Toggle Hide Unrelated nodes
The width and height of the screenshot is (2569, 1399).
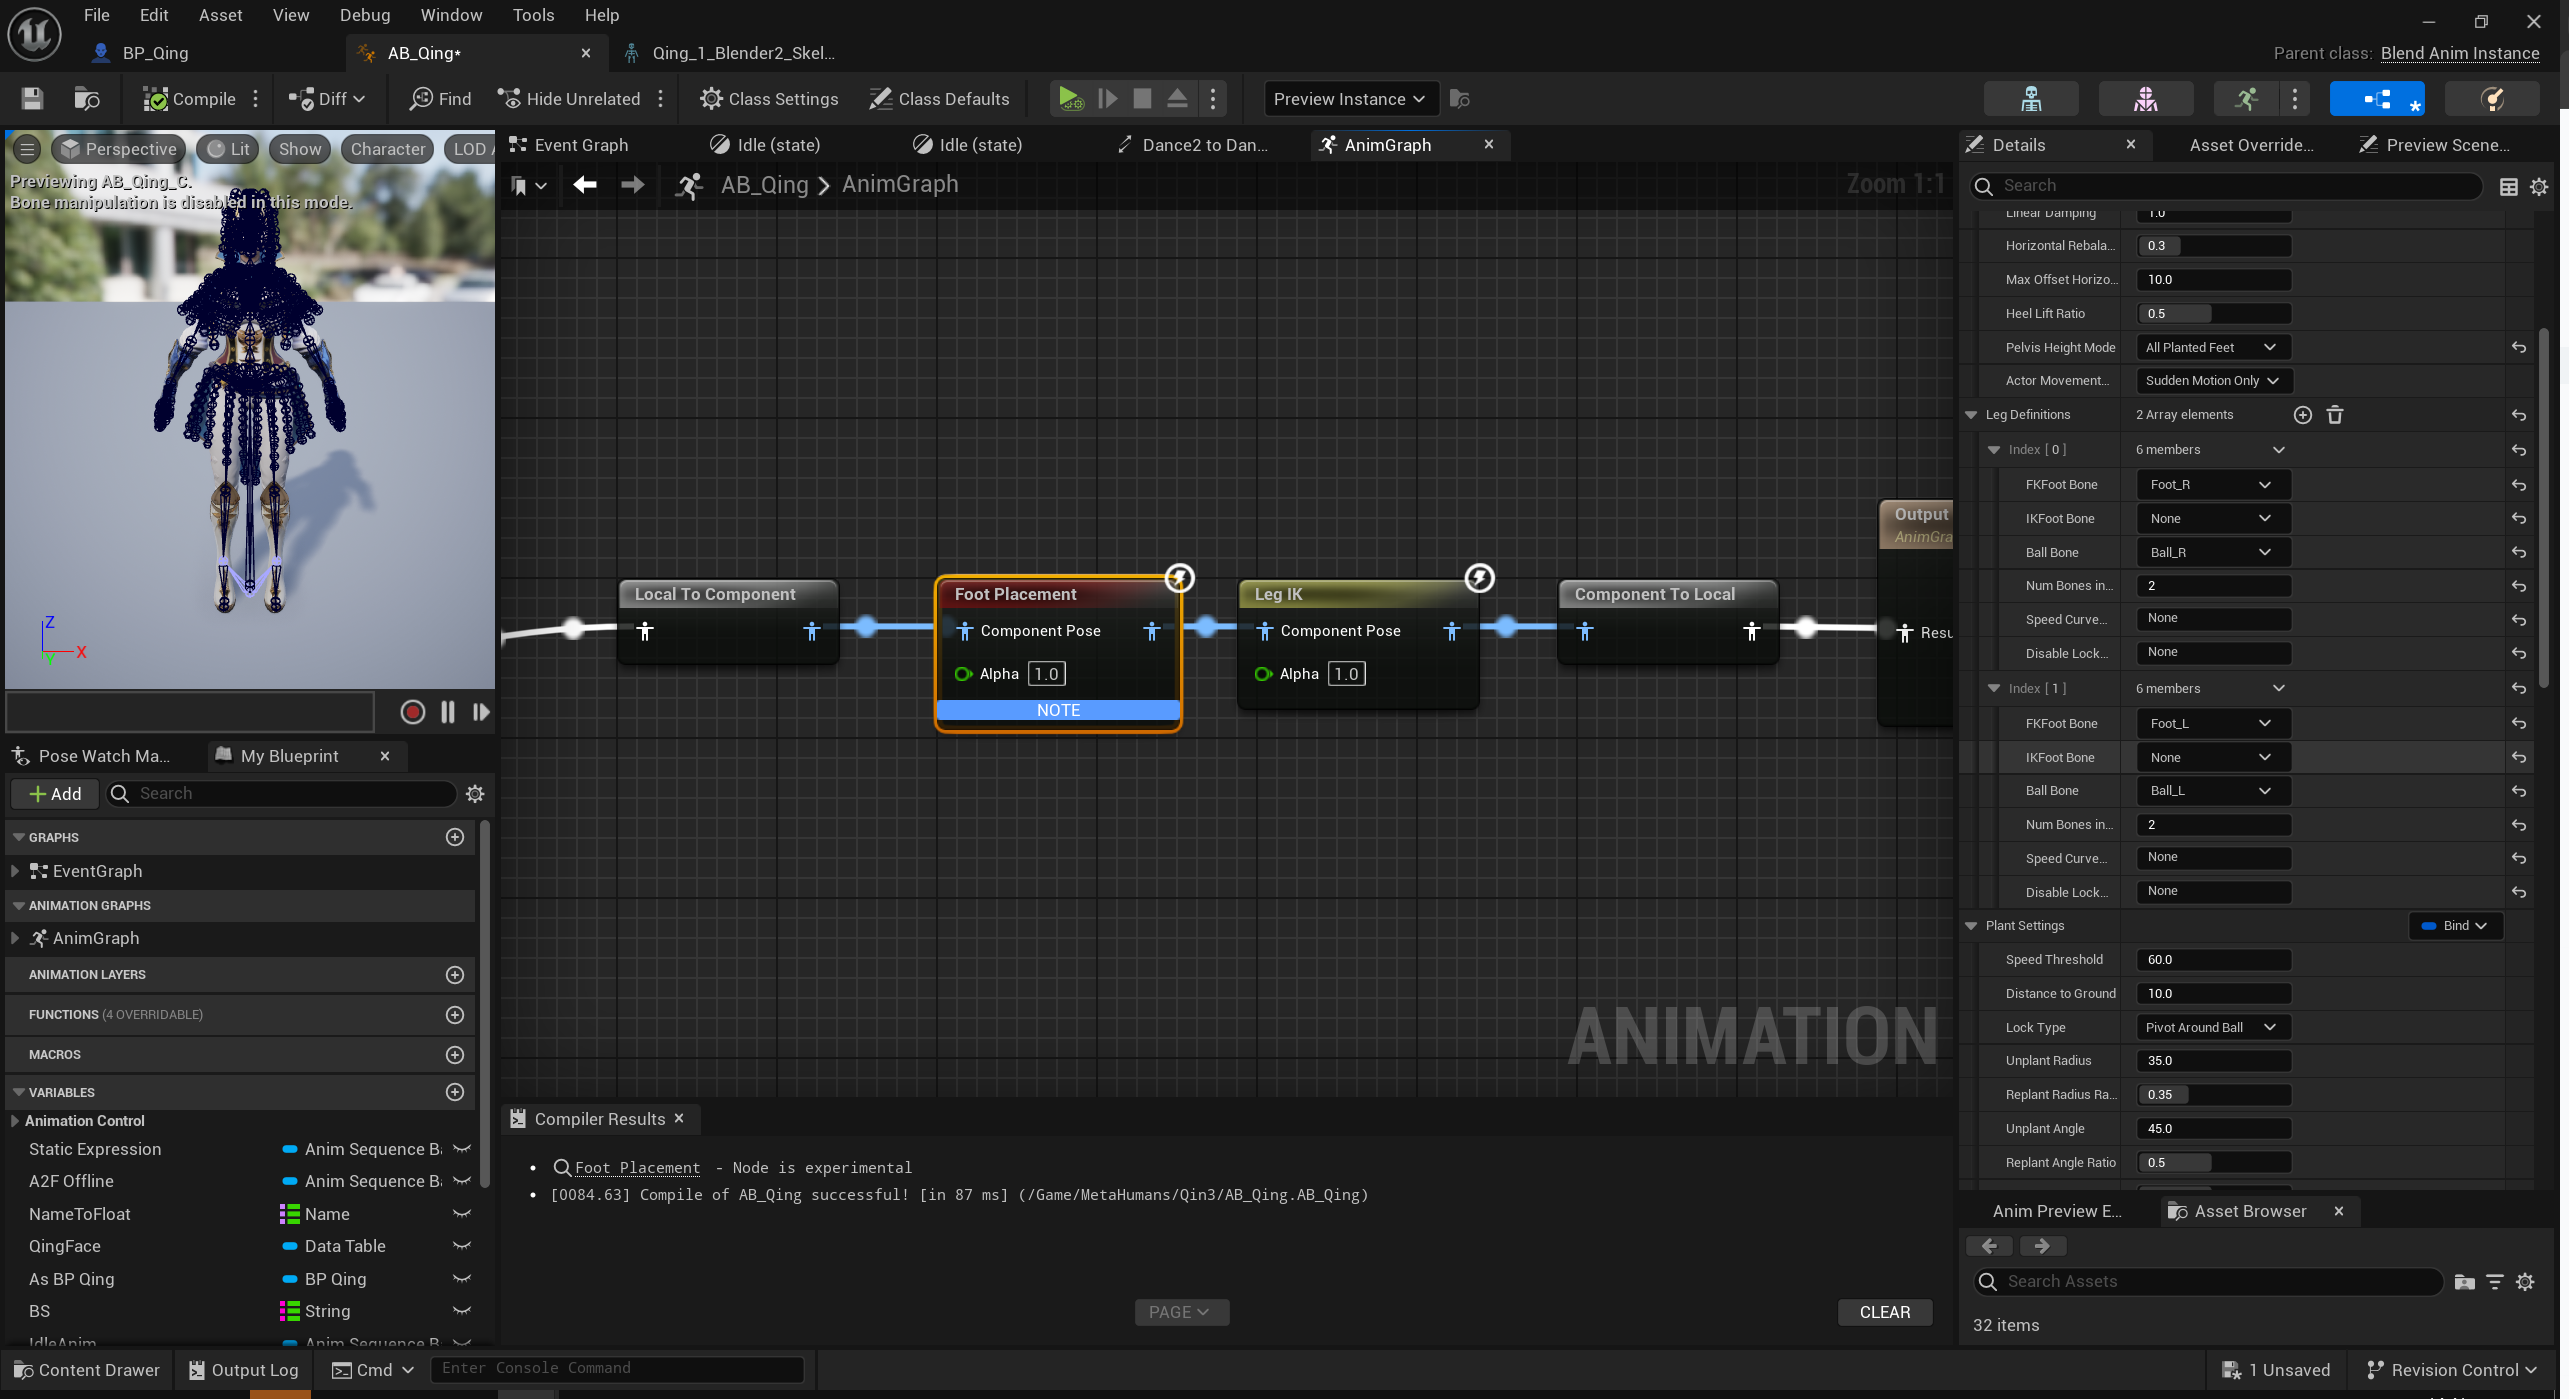click(x=569, y=99)
